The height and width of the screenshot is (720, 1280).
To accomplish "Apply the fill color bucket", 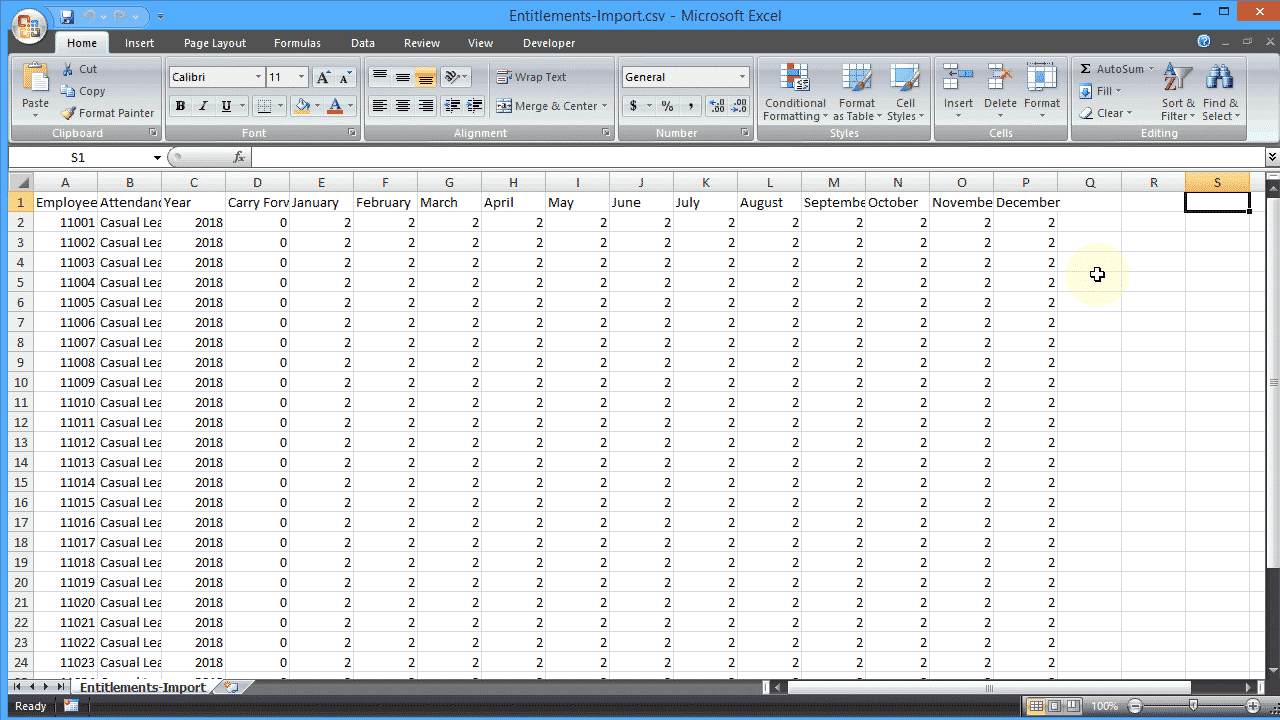I will (302, 106).
